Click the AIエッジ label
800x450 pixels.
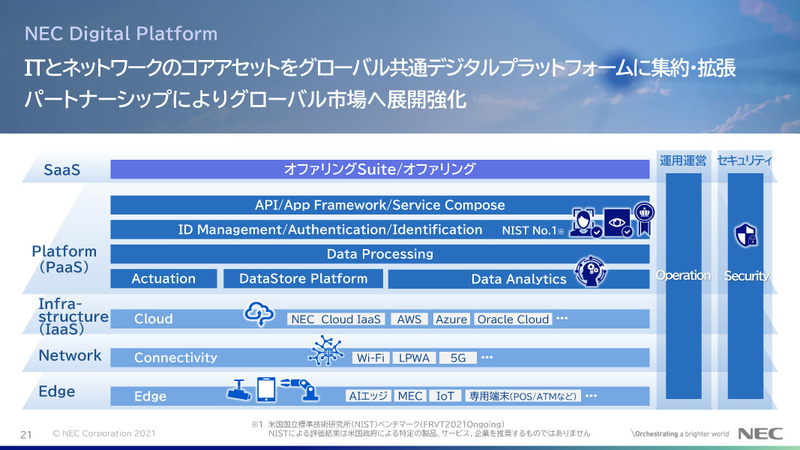tap(368, 396)
